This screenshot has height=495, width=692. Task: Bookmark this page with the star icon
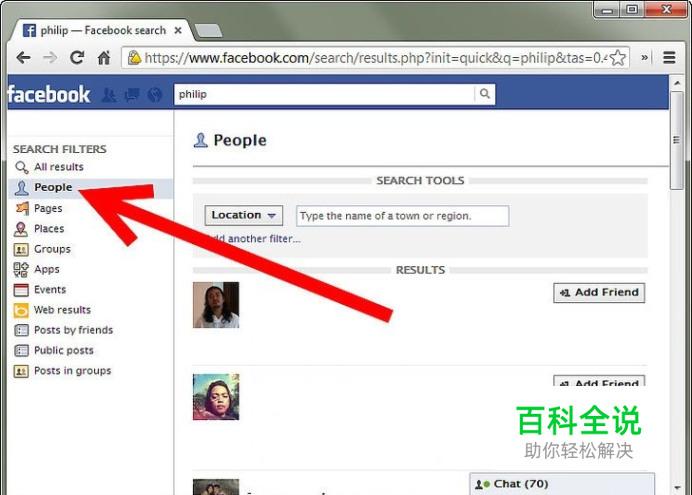pyautogui.click(x=618, y=58)
